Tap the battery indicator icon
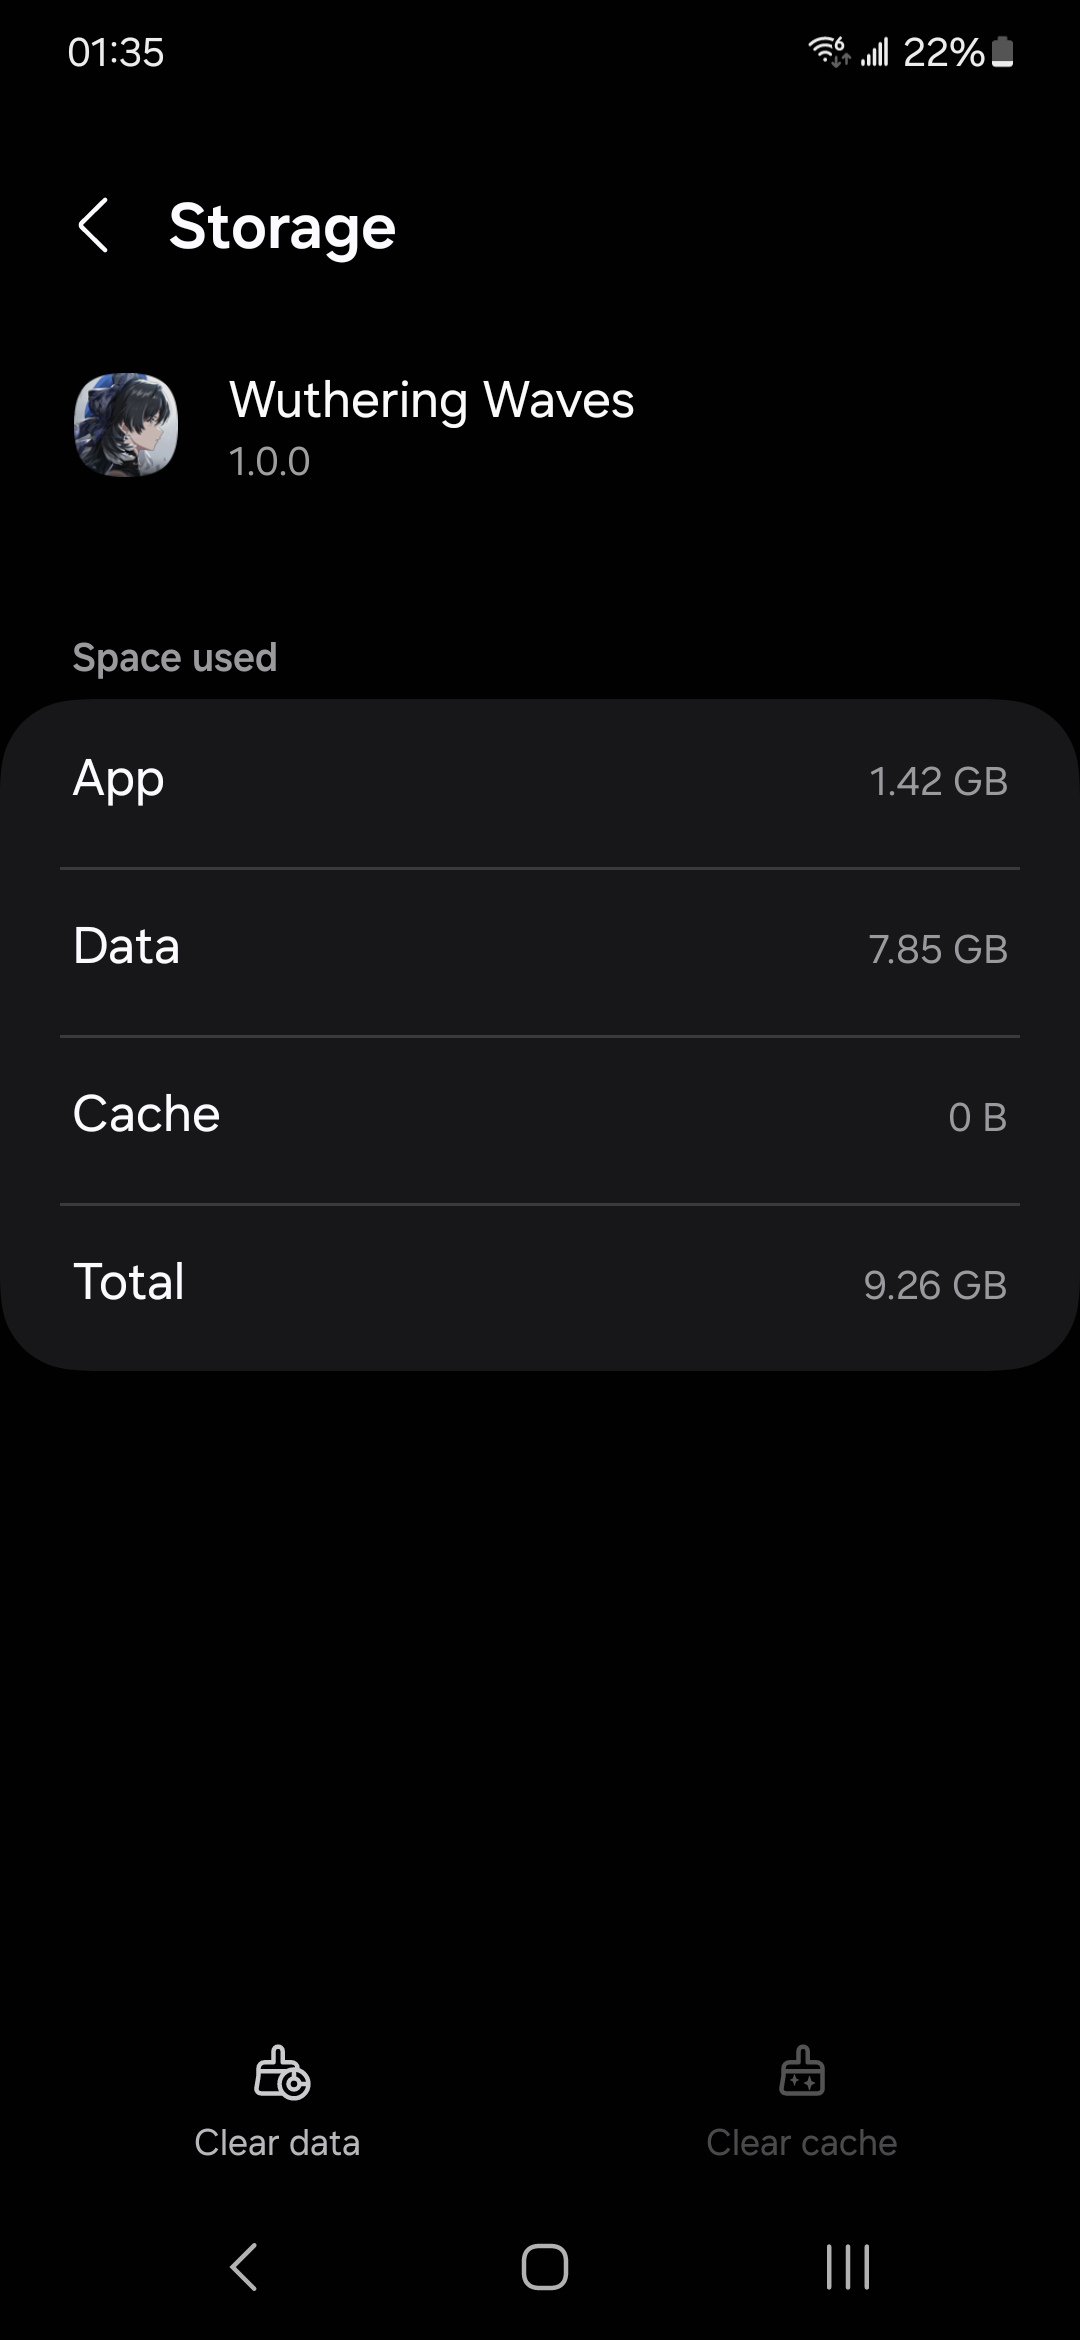 (1004, 52)
